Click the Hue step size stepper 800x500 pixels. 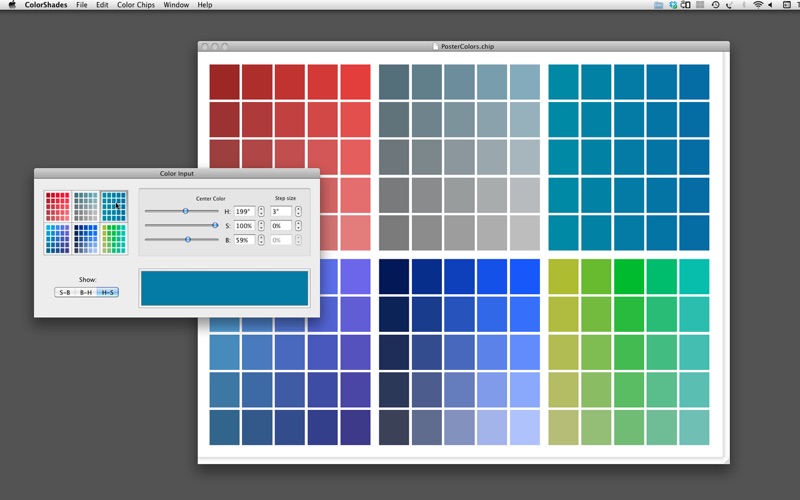(x=298, y=211)
